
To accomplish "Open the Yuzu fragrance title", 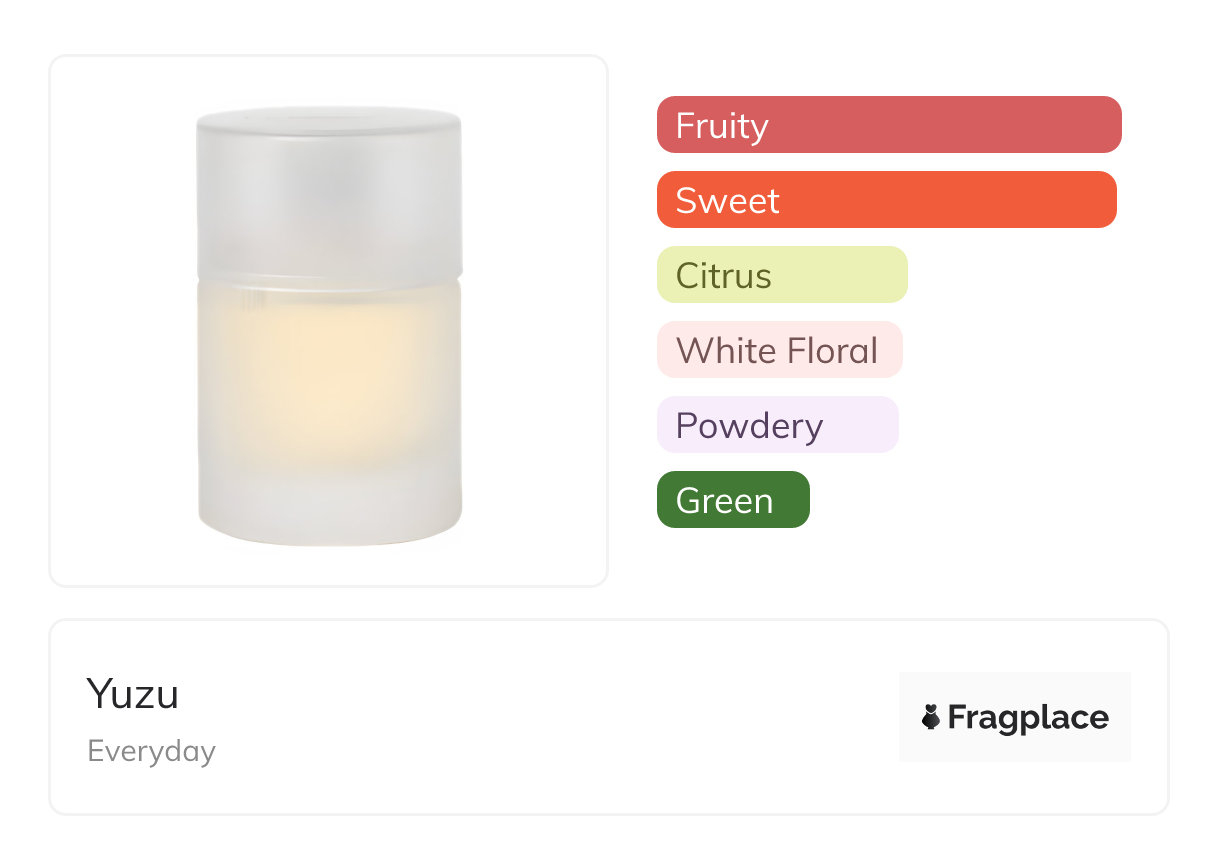I will pos(133,694).
